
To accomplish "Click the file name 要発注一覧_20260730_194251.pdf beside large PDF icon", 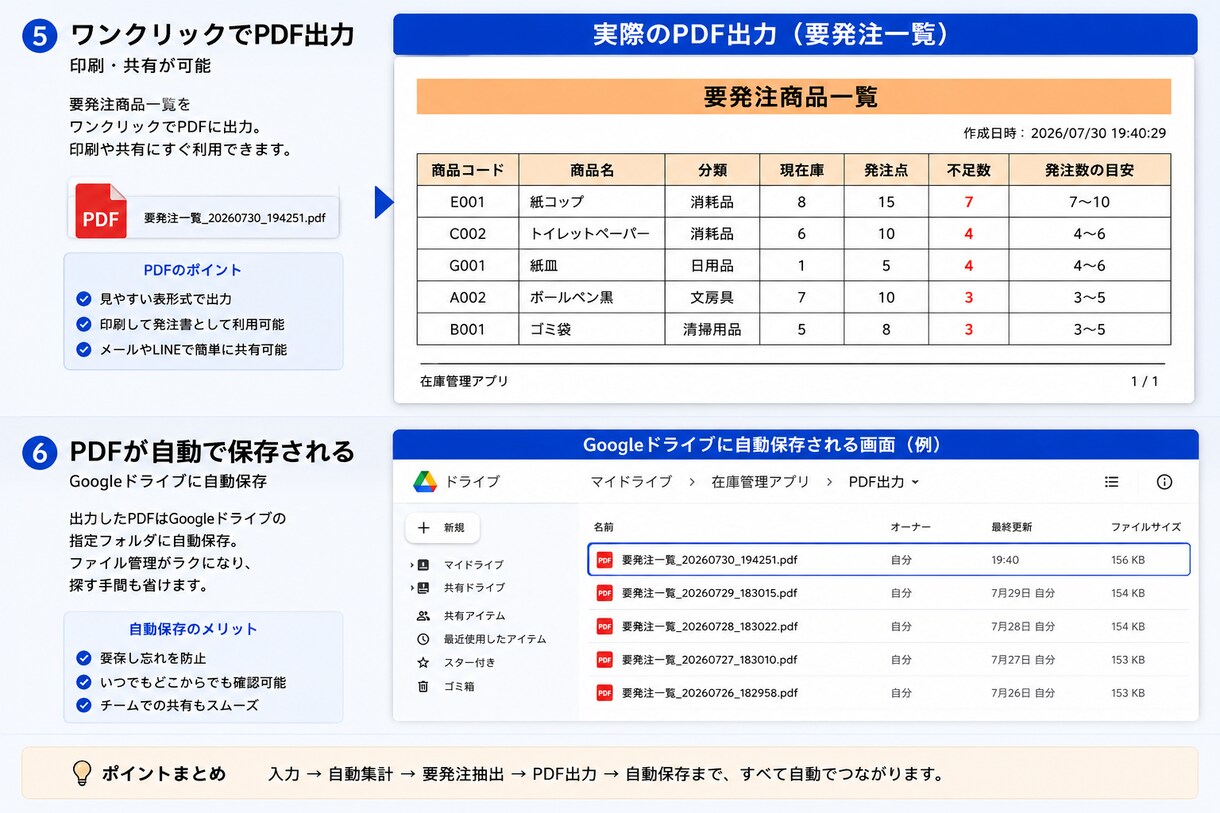I will [x=235, y=217].
